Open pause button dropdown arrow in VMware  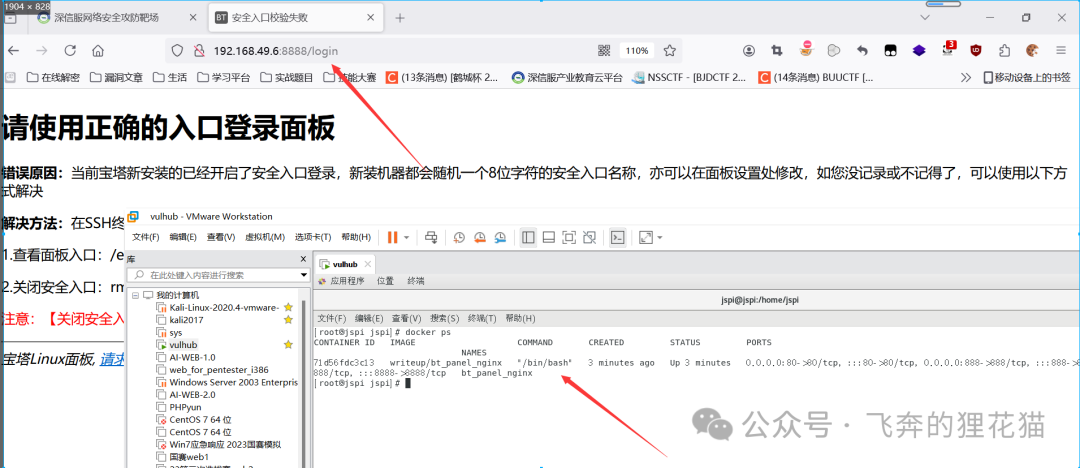pos(406,238)
